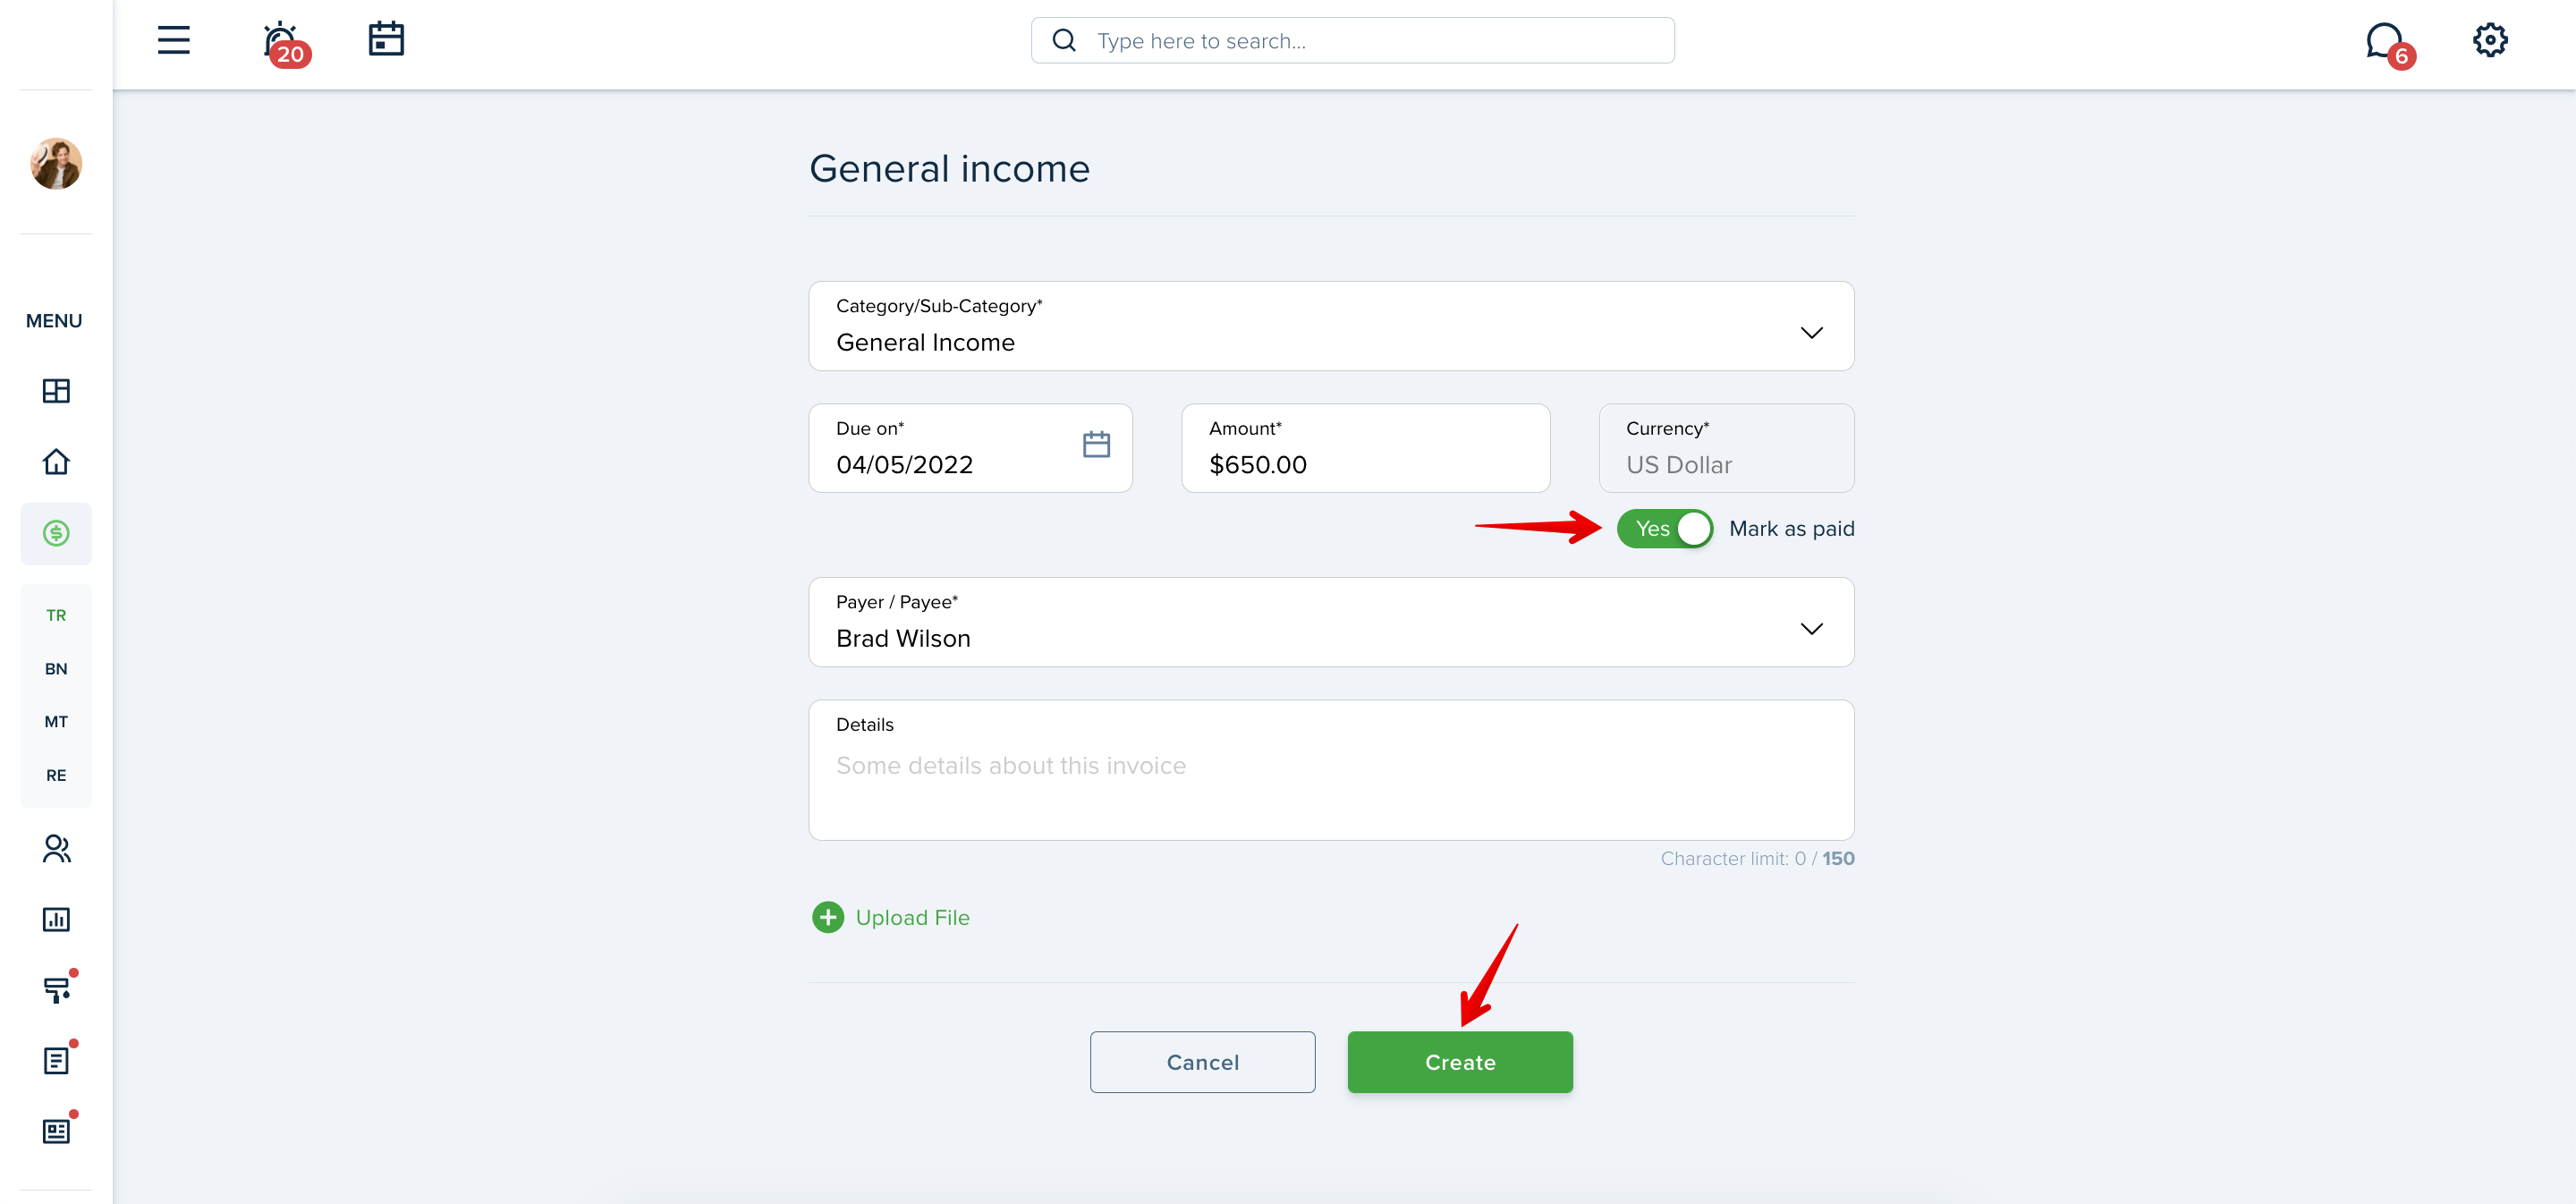Click the Upload File link
The height and width of the screenshot is (1204, 2576).
[891, 917]
